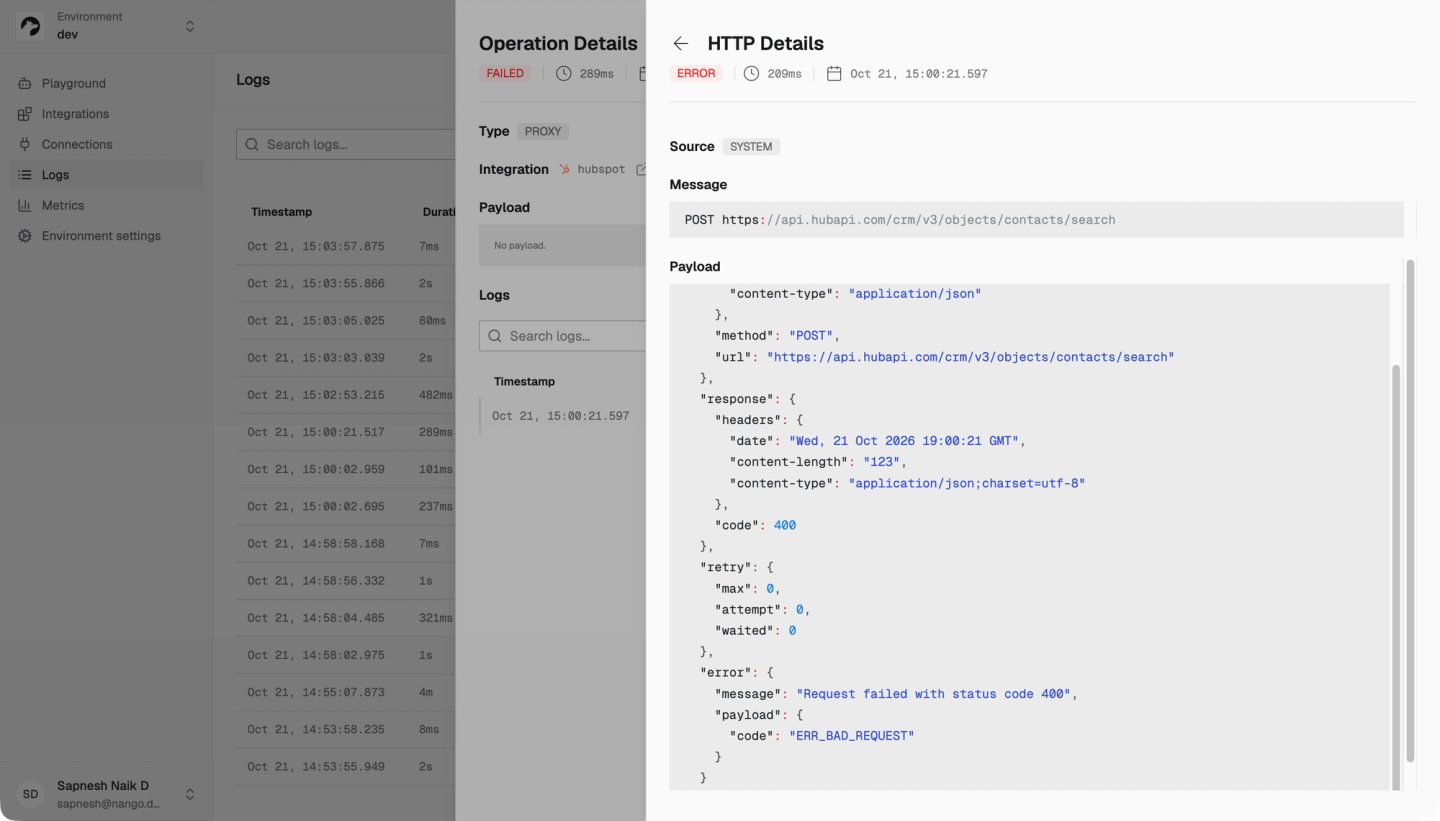Click the Timestamp column header in main Logs

pos(282,212)
